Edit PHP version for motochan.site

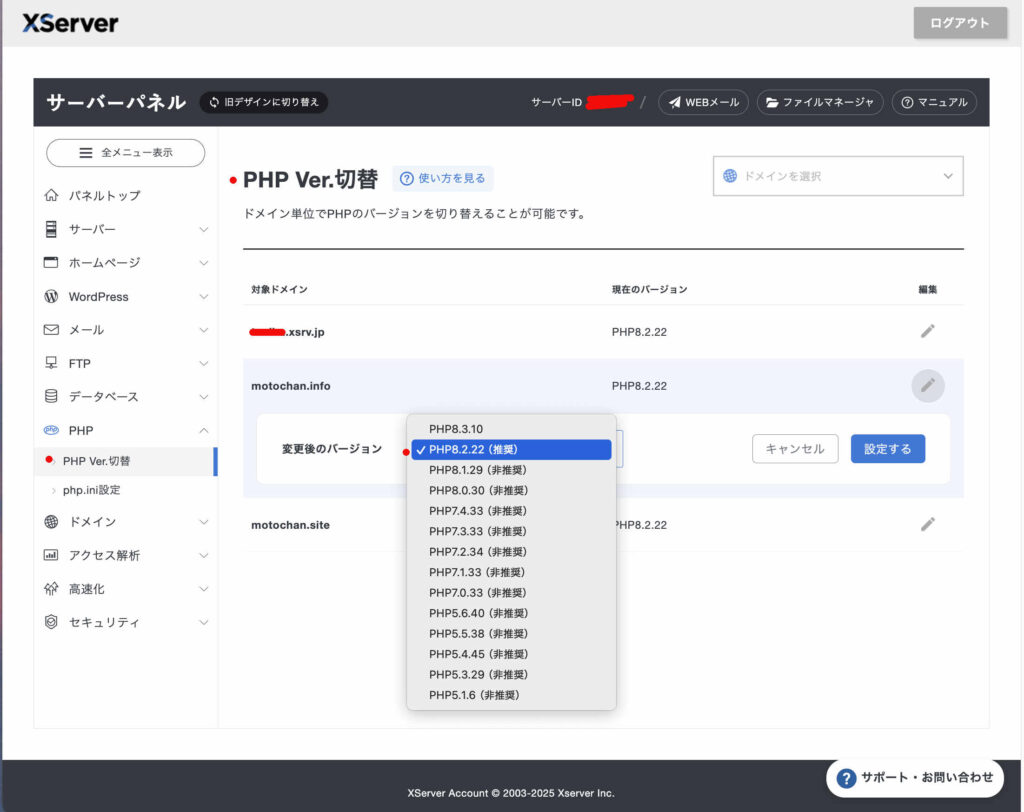click(x=927, y=524)
